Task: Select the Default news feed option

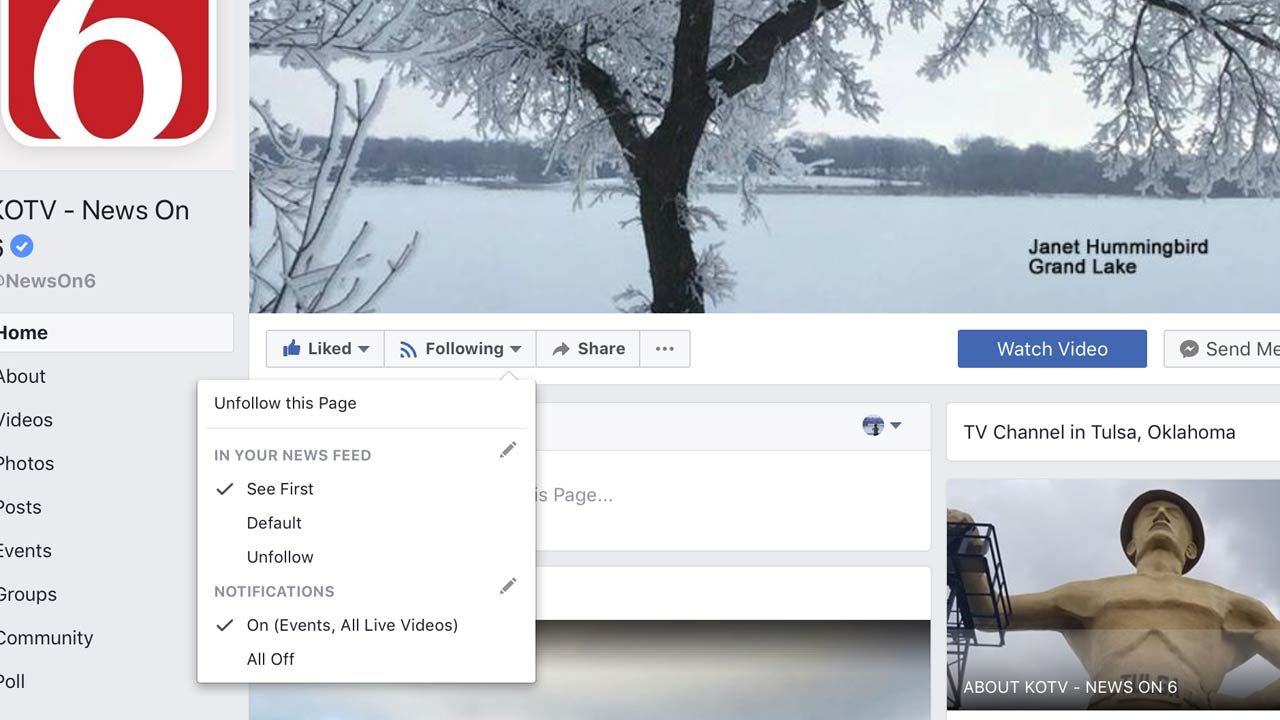Action: click(x=274, y=522)
